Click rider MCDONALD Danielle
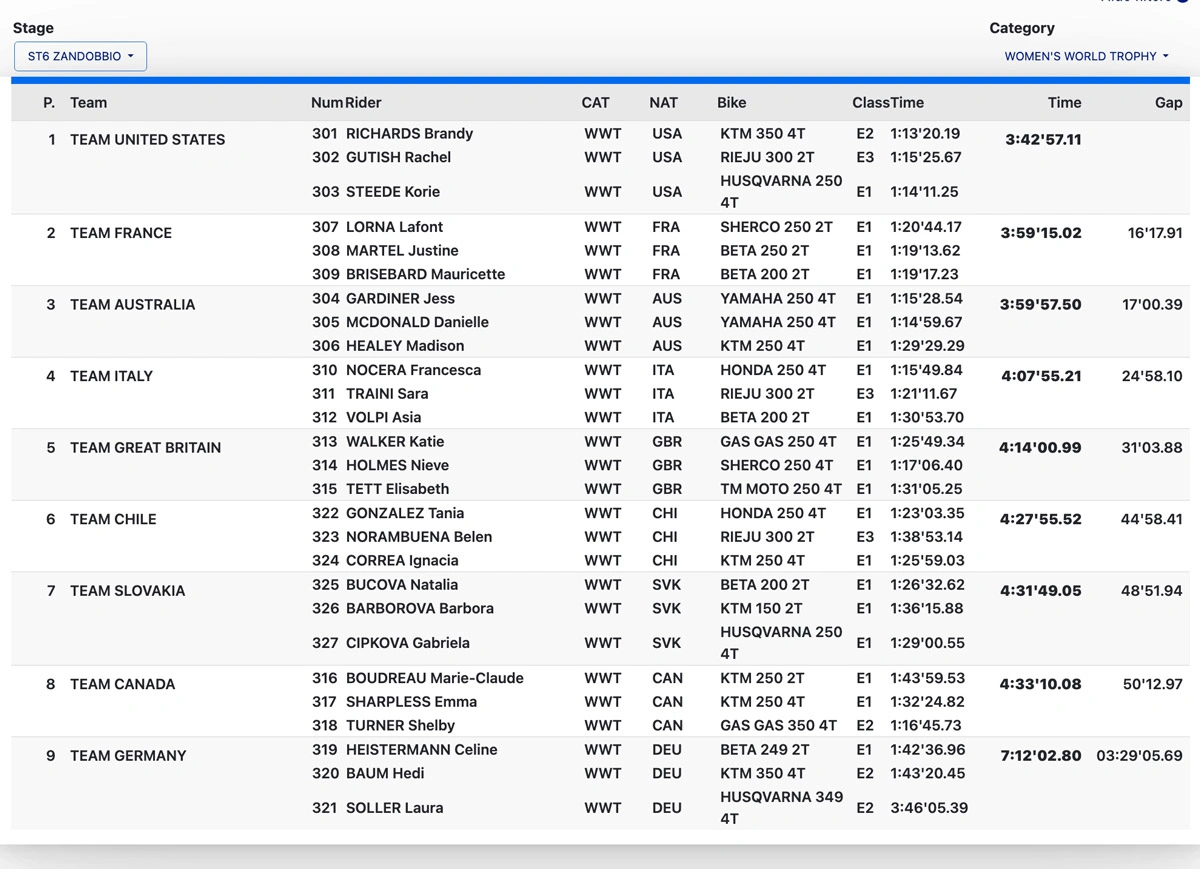Screen dimensions: 1200x869 pos(417,322)
